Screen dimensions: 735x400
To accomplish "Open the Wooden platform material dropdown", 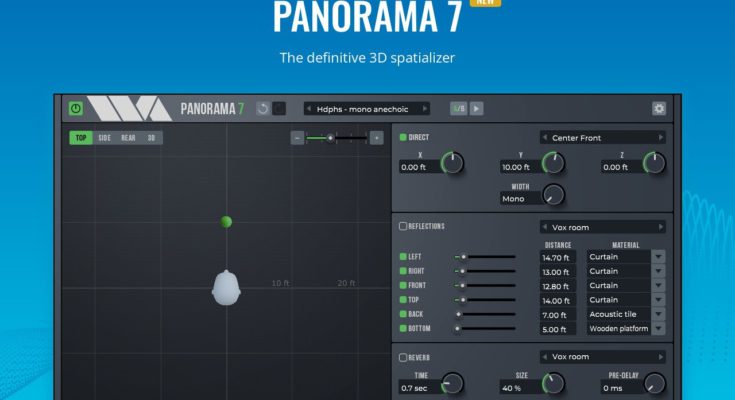I will point(657,328).
